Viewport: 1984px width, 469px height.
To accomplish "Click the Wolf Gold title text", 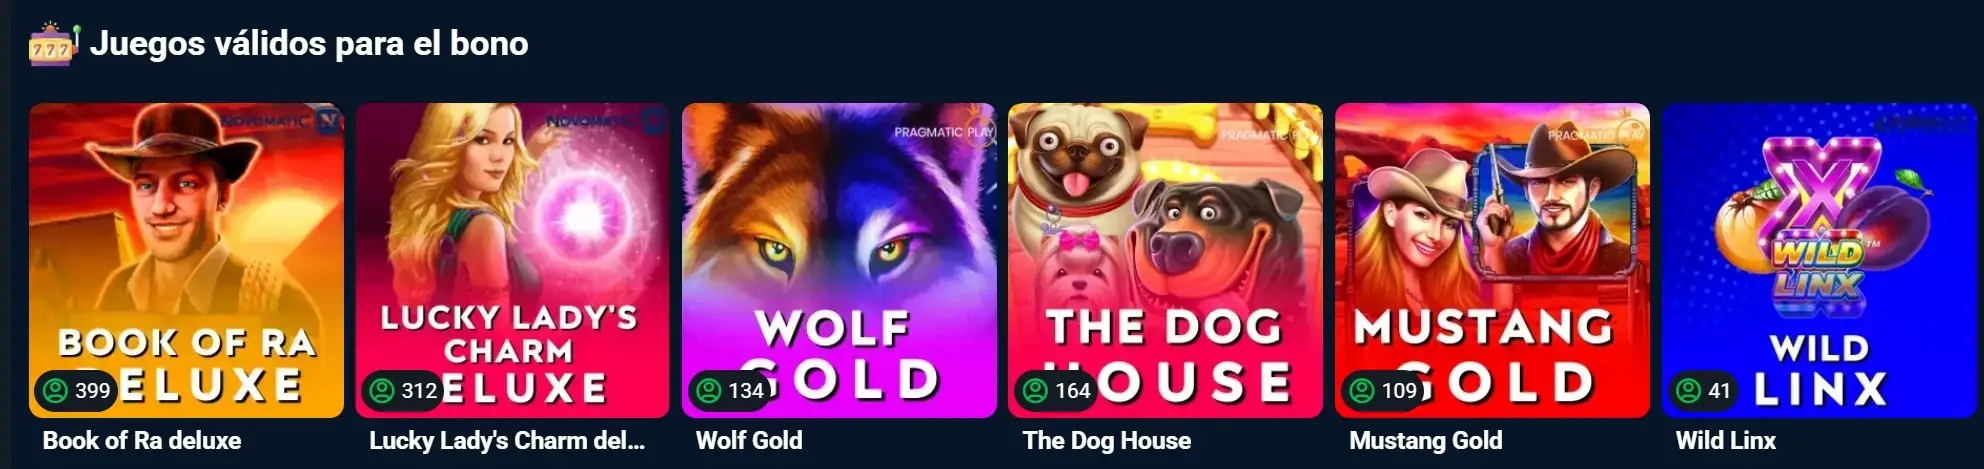I will [x=749, y=441].
